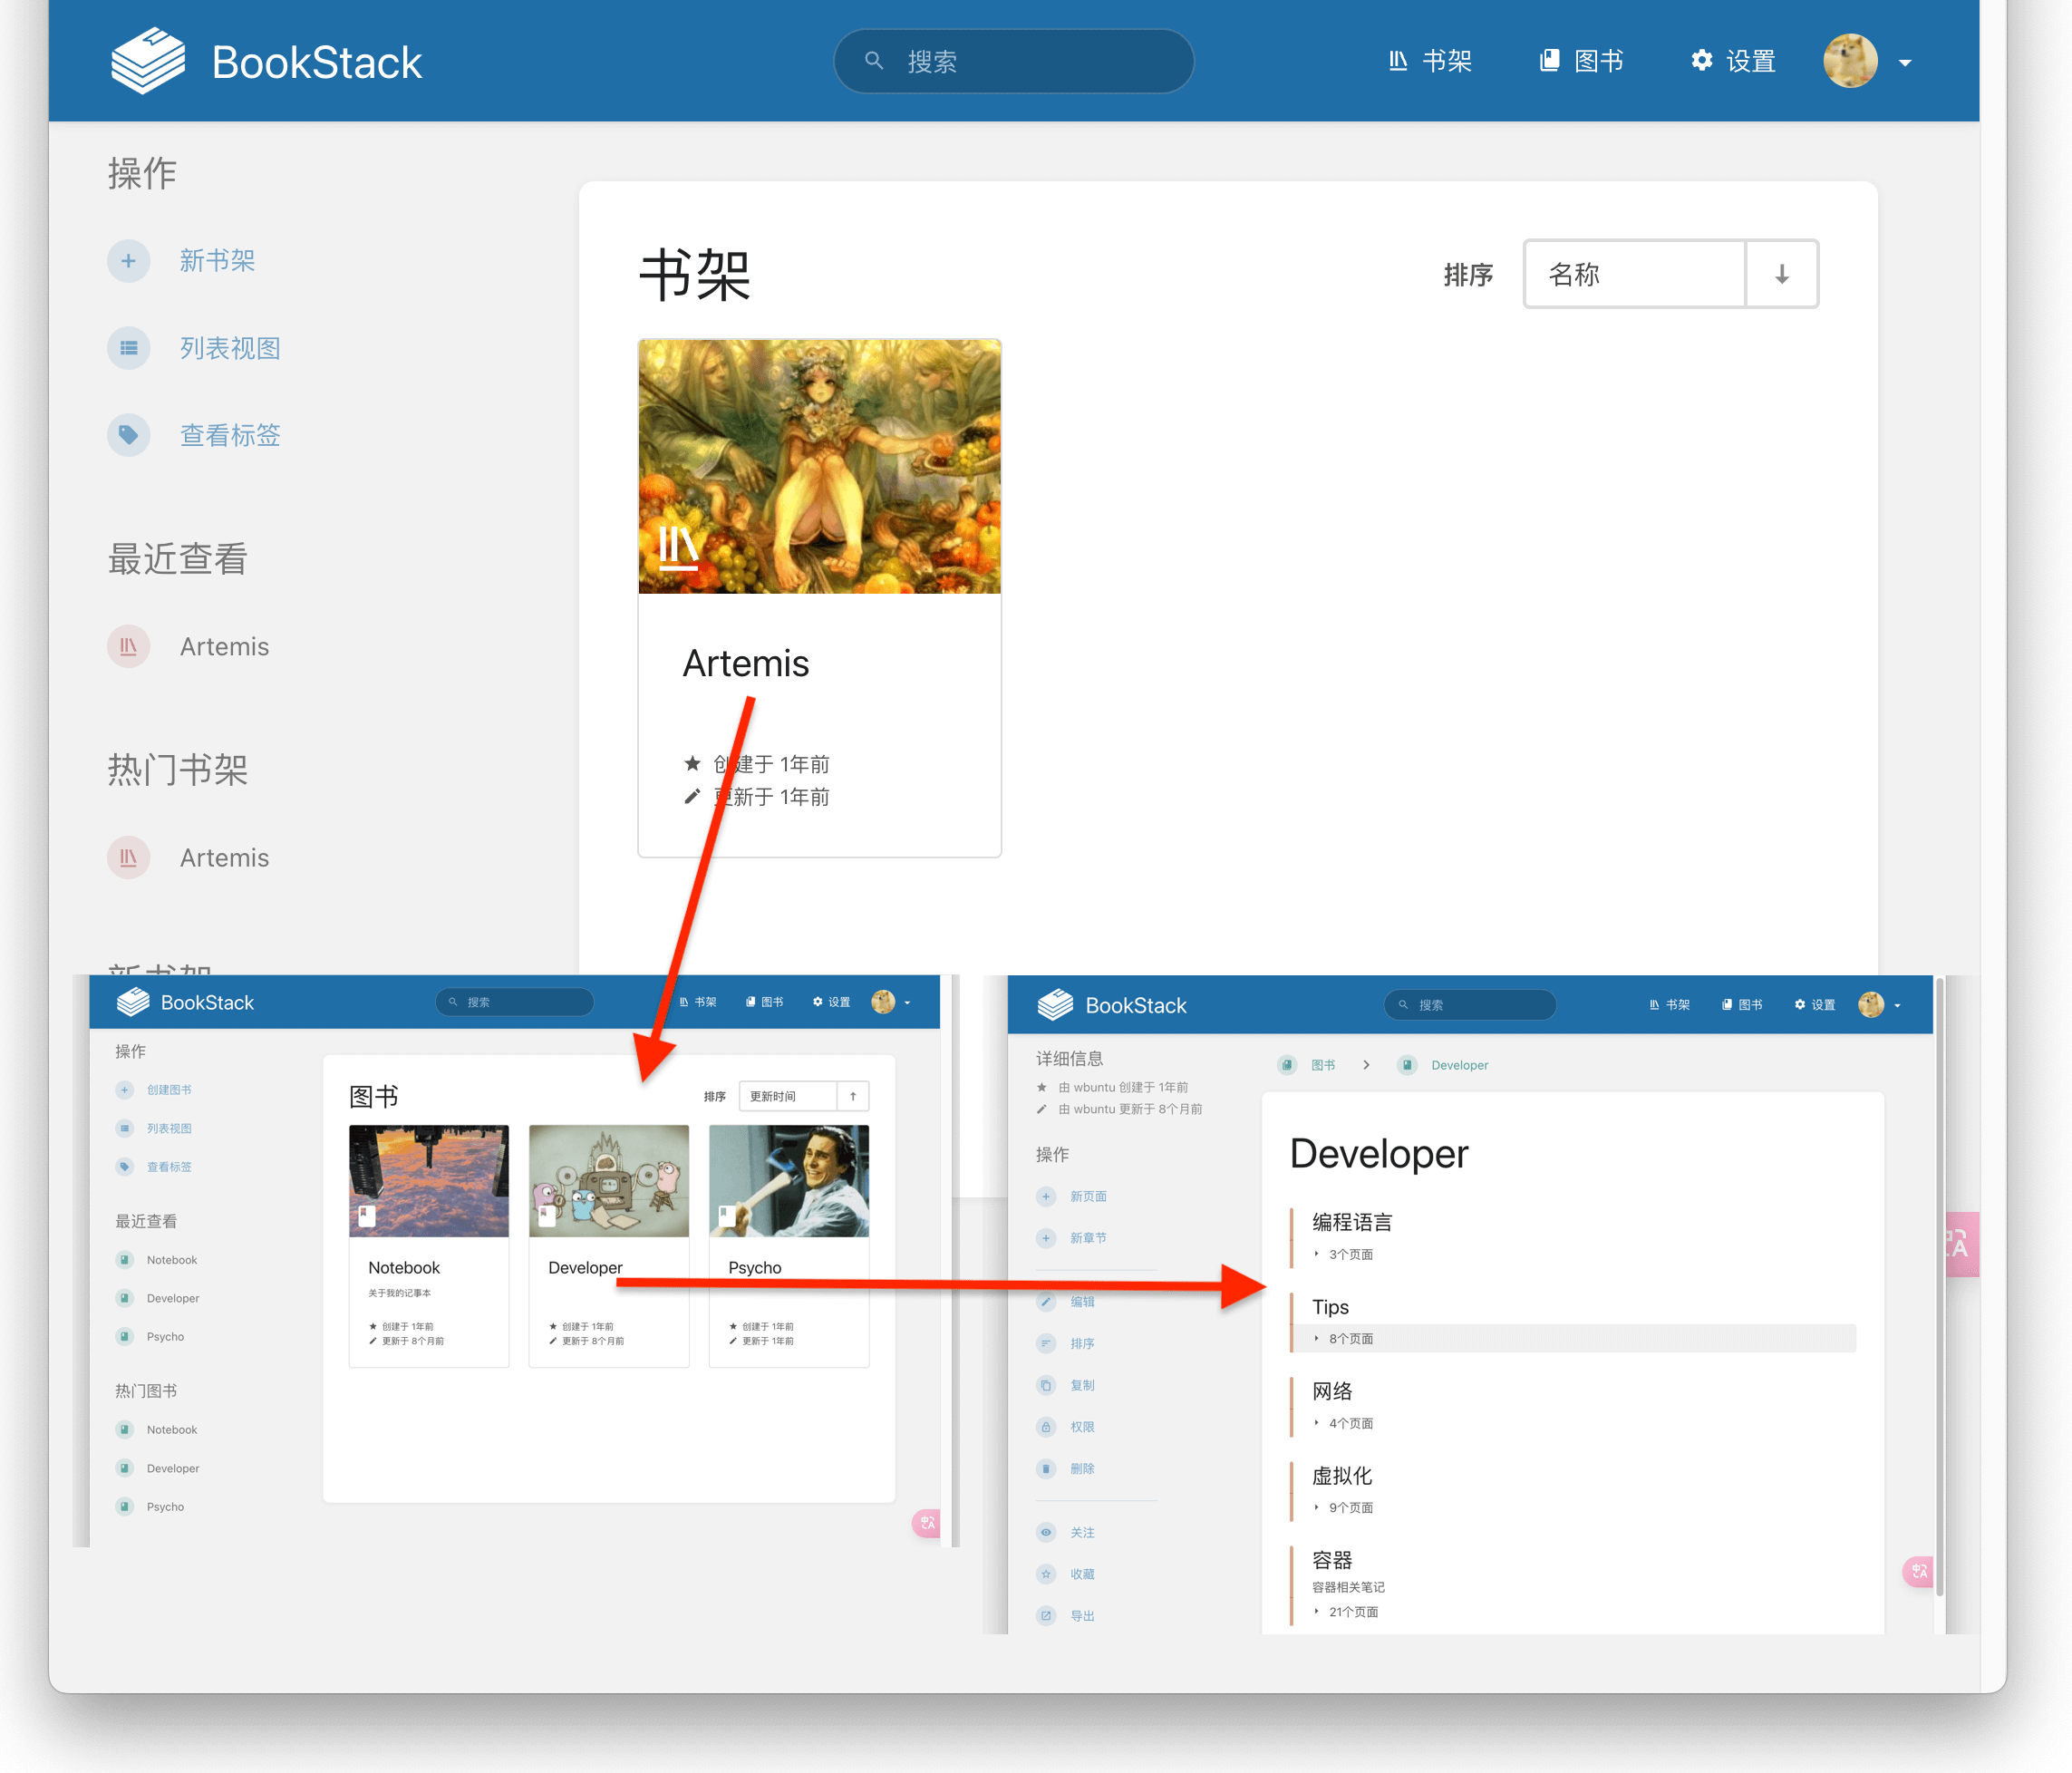
Task: Click the 查看标签 link
Action: 230,435
